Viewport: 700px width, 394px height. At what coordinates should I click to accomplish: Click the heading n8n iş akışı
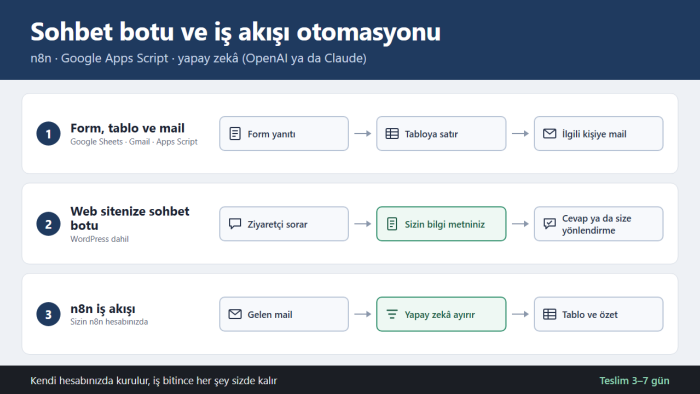[103, 309]
